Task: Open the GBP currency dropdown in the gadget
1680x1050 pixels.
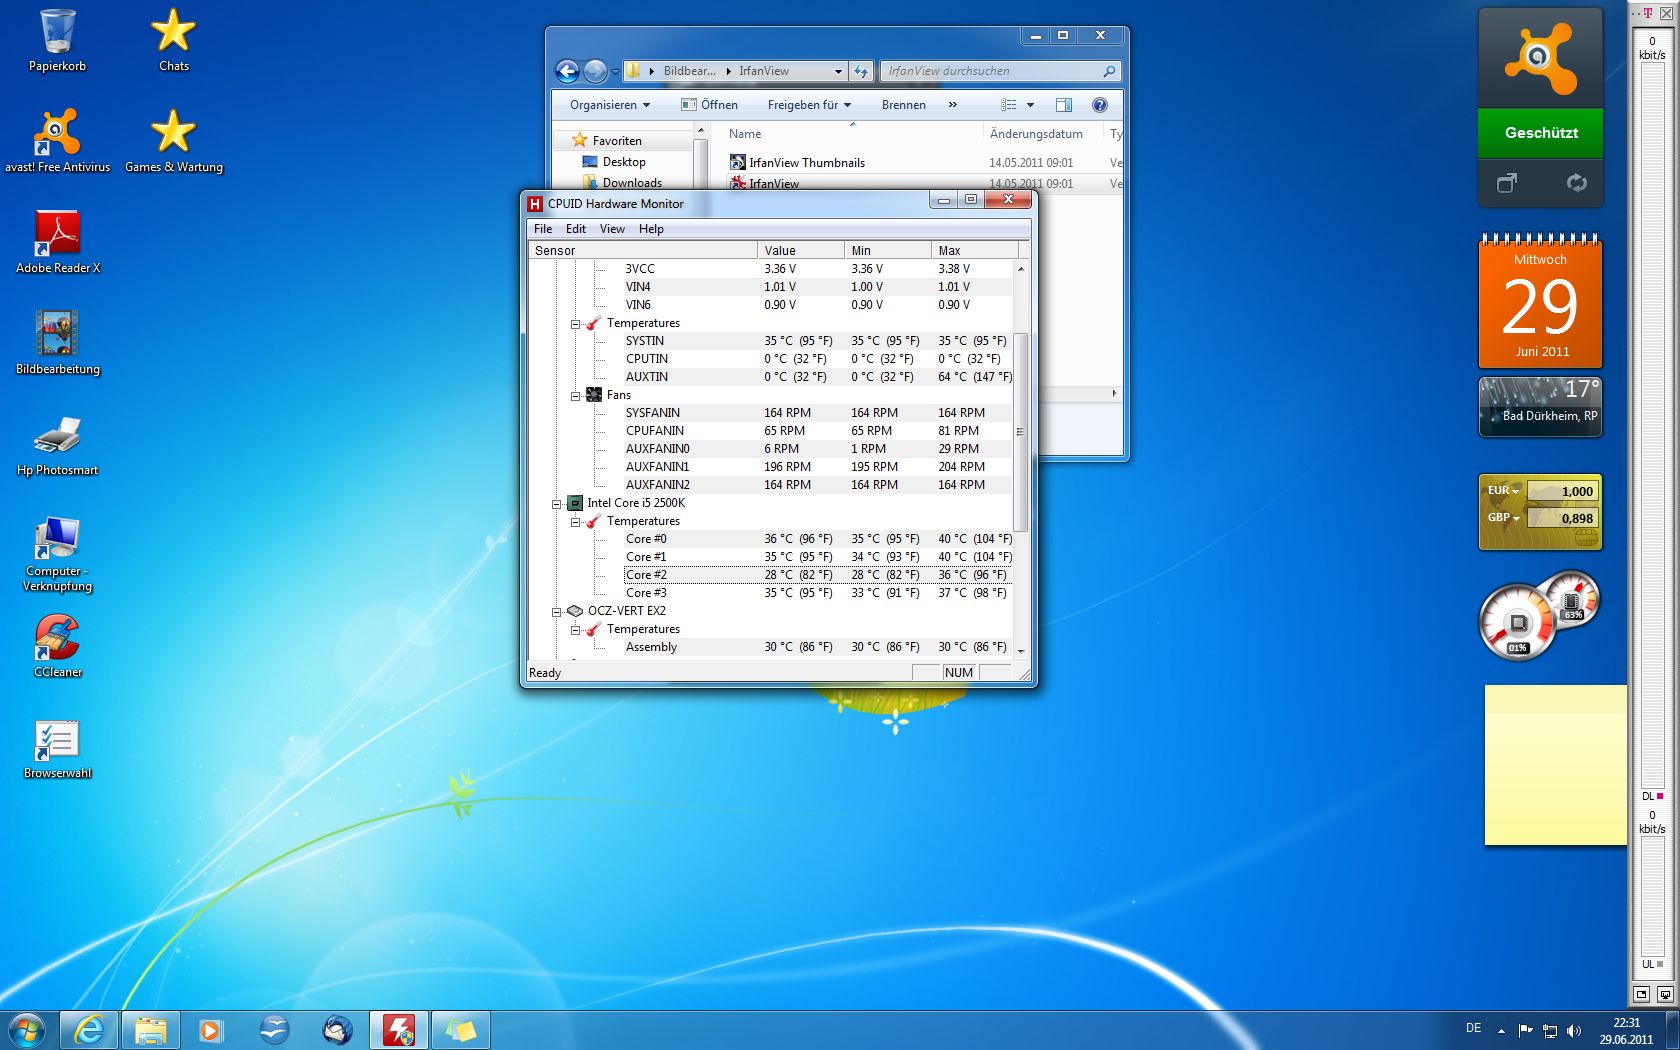Action: coord(1503,518)
